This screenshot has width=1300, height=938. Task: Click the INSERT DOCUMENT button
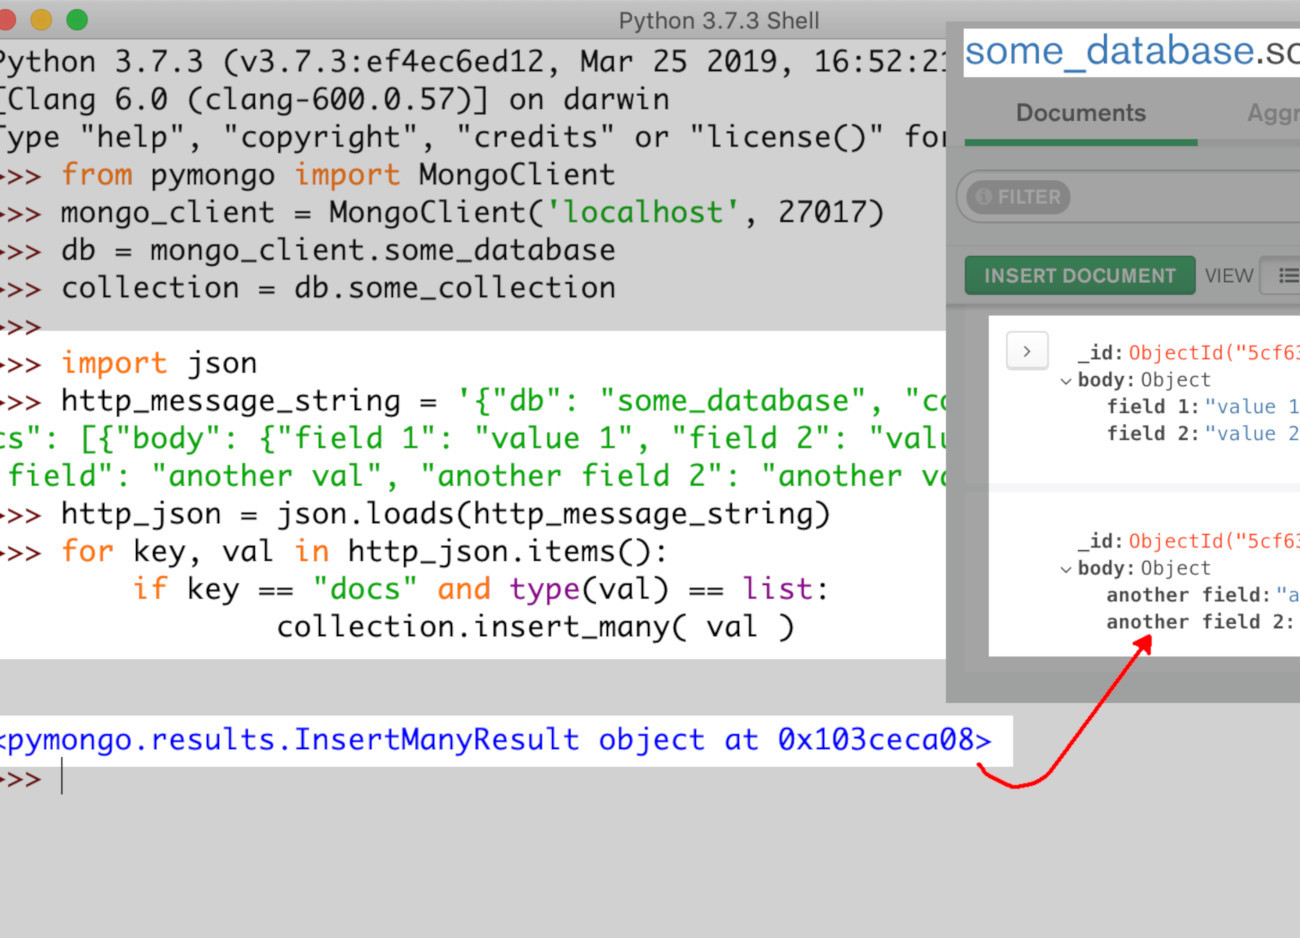pyautogui.click(x=1080, y=275)
